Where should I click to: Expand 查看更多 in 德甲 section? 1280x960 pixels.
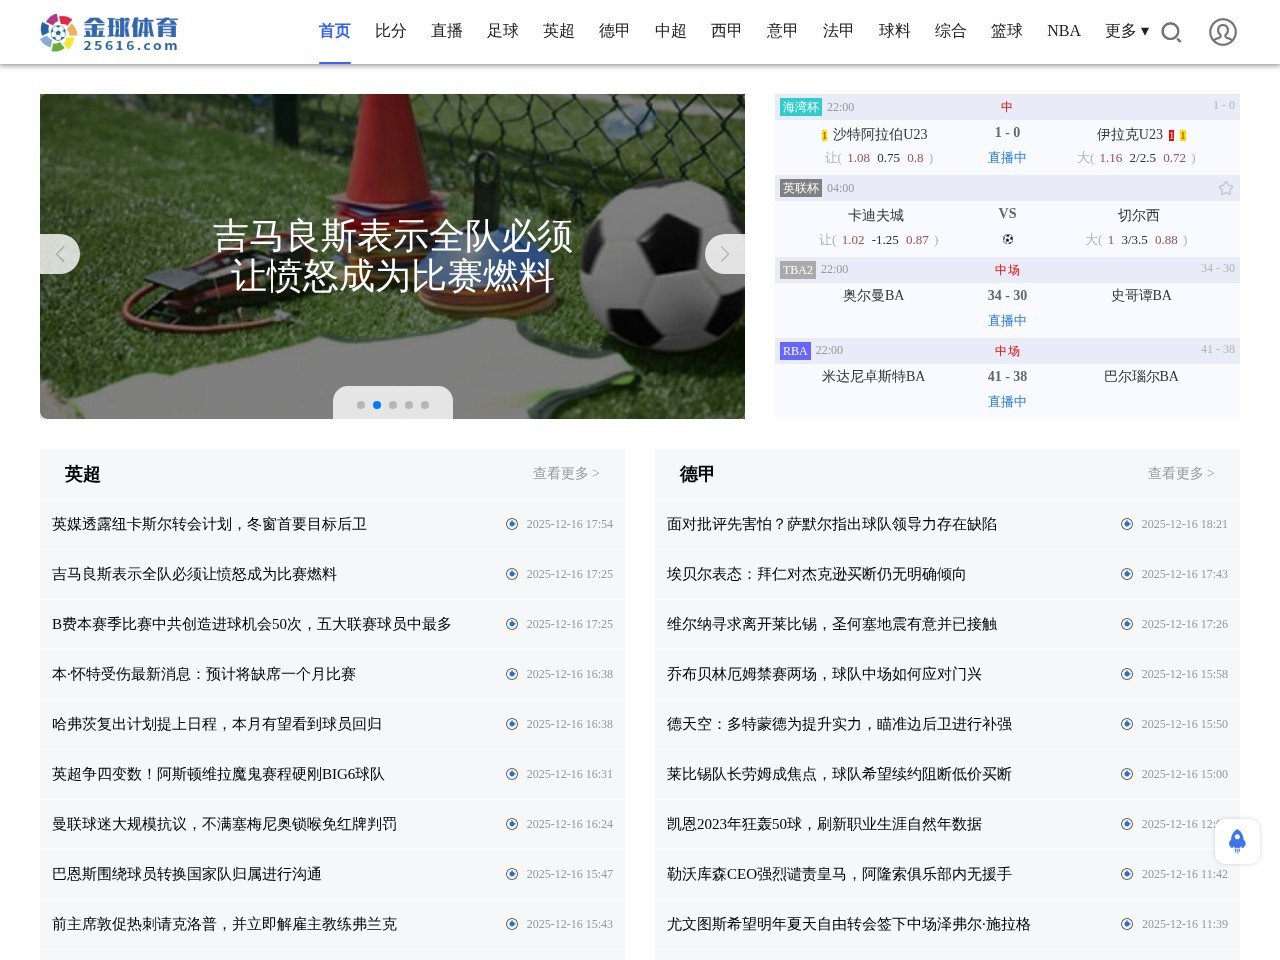tap(1180, 474)
